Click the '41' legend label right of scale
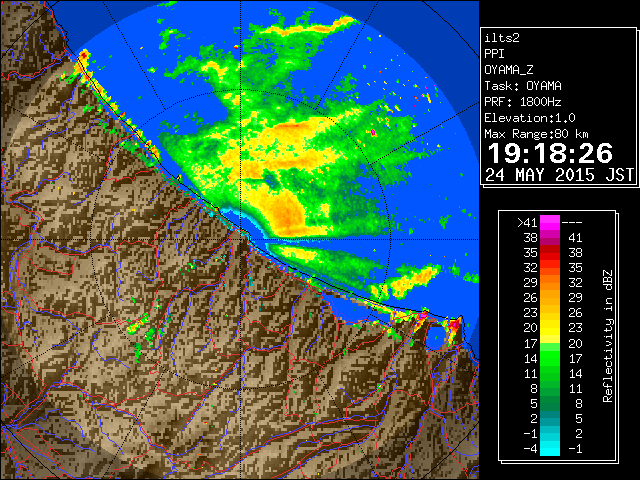The image size is (640, 480). (575, 238)
